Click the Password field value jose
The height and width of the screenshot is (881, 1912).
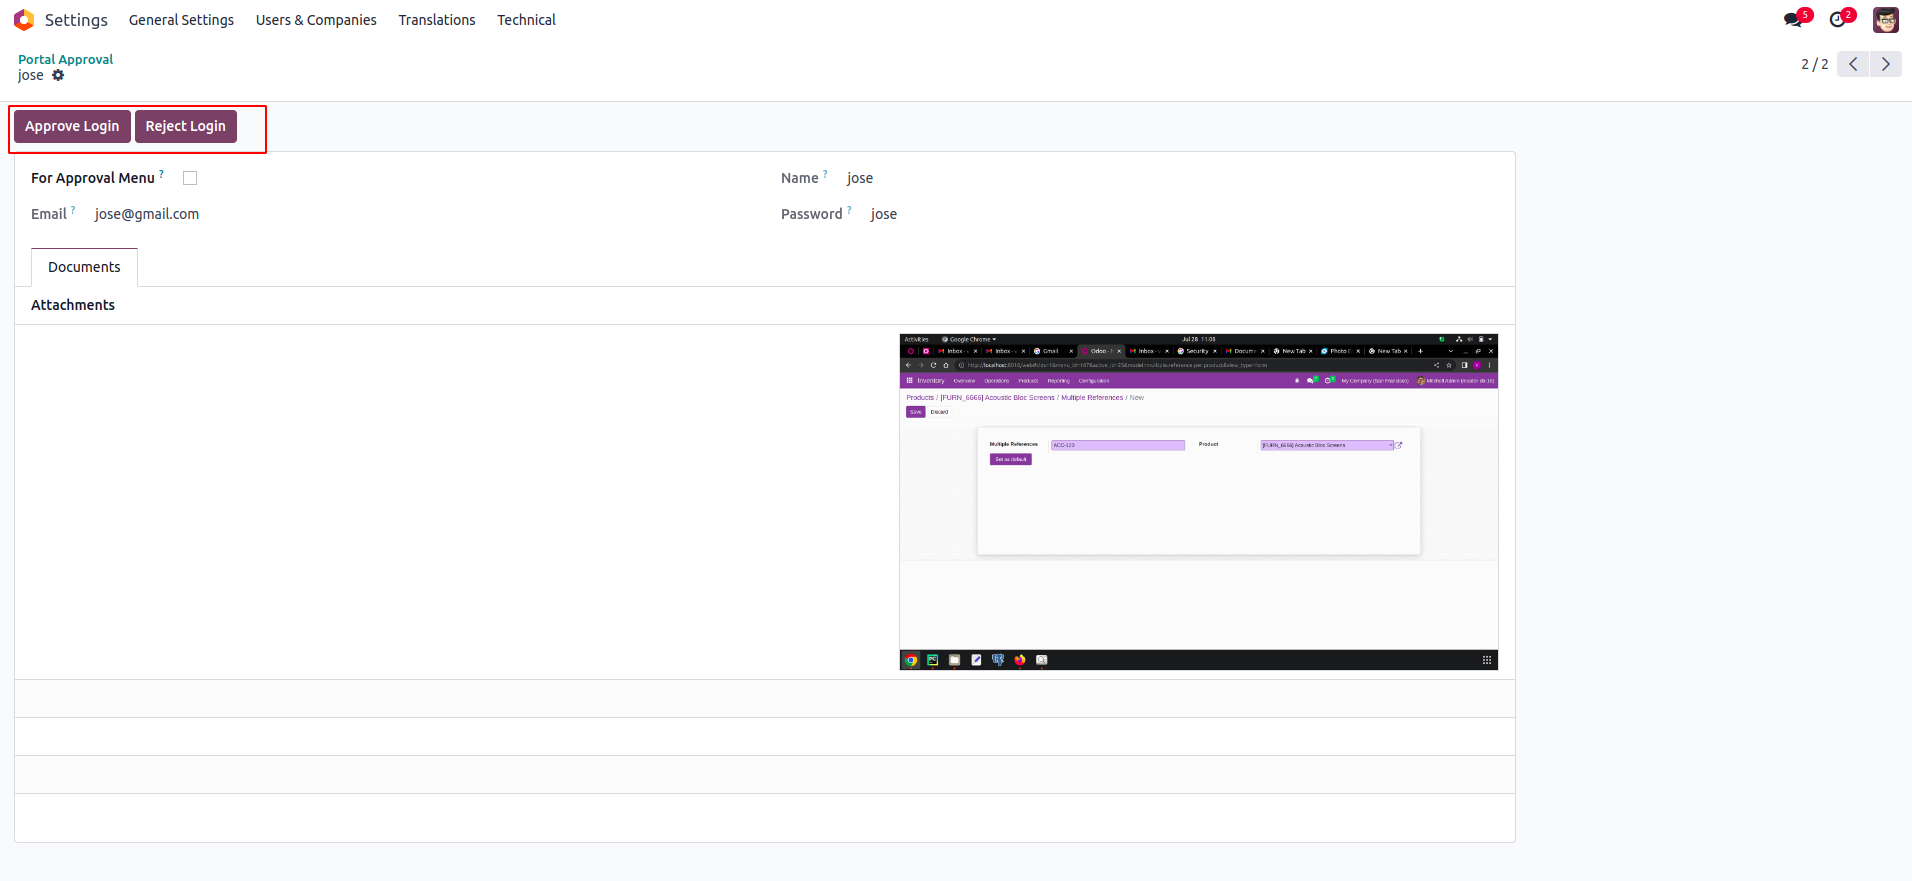coord(884,214)
